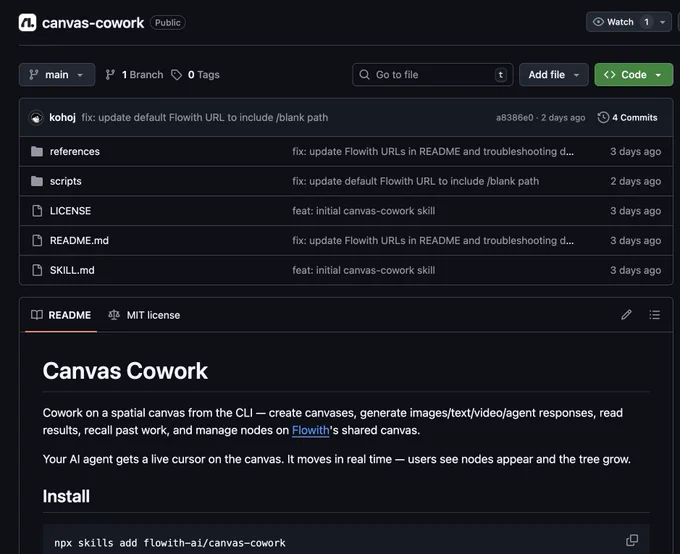This screenshot has width=680, height=554.
Task: Click the tag icon beside 0 Tags
Action: click(176, 75)
